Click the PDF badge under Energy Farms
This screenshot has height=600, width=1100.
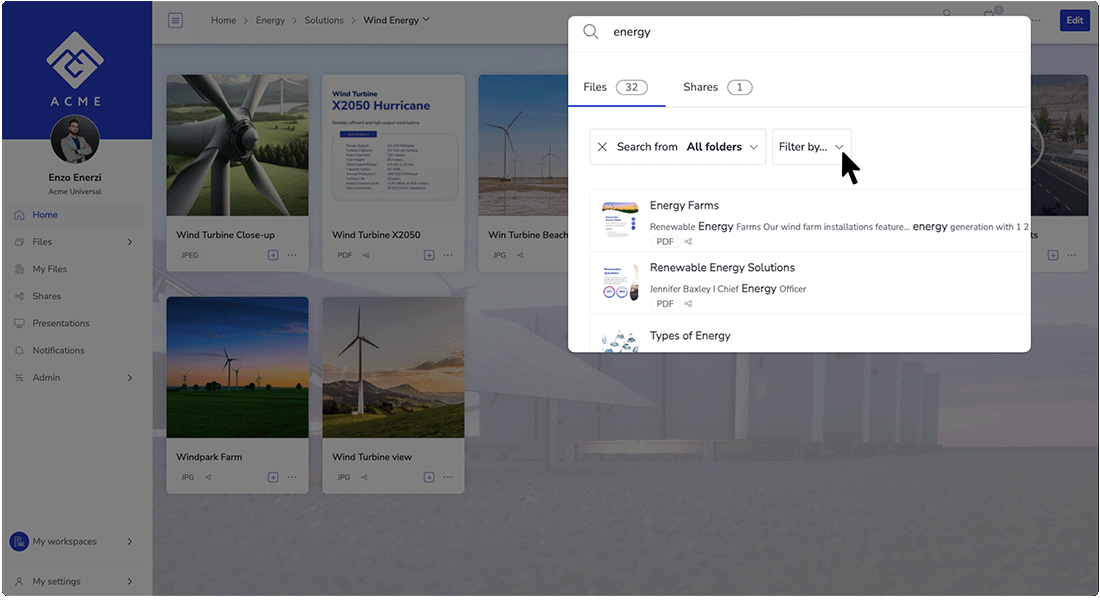click(664, 241)
